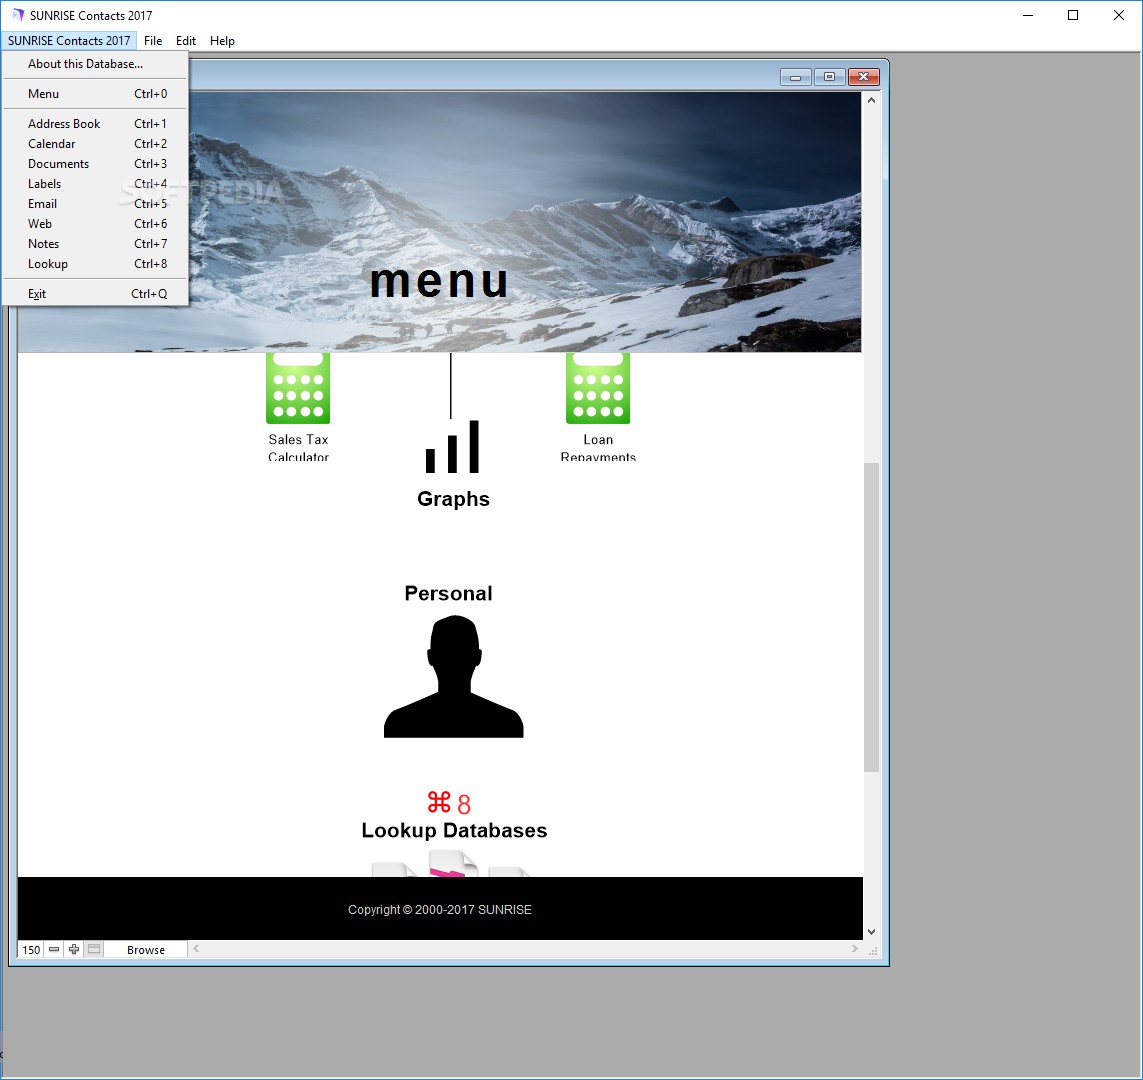Open Documents from the menu

(95, 164)
